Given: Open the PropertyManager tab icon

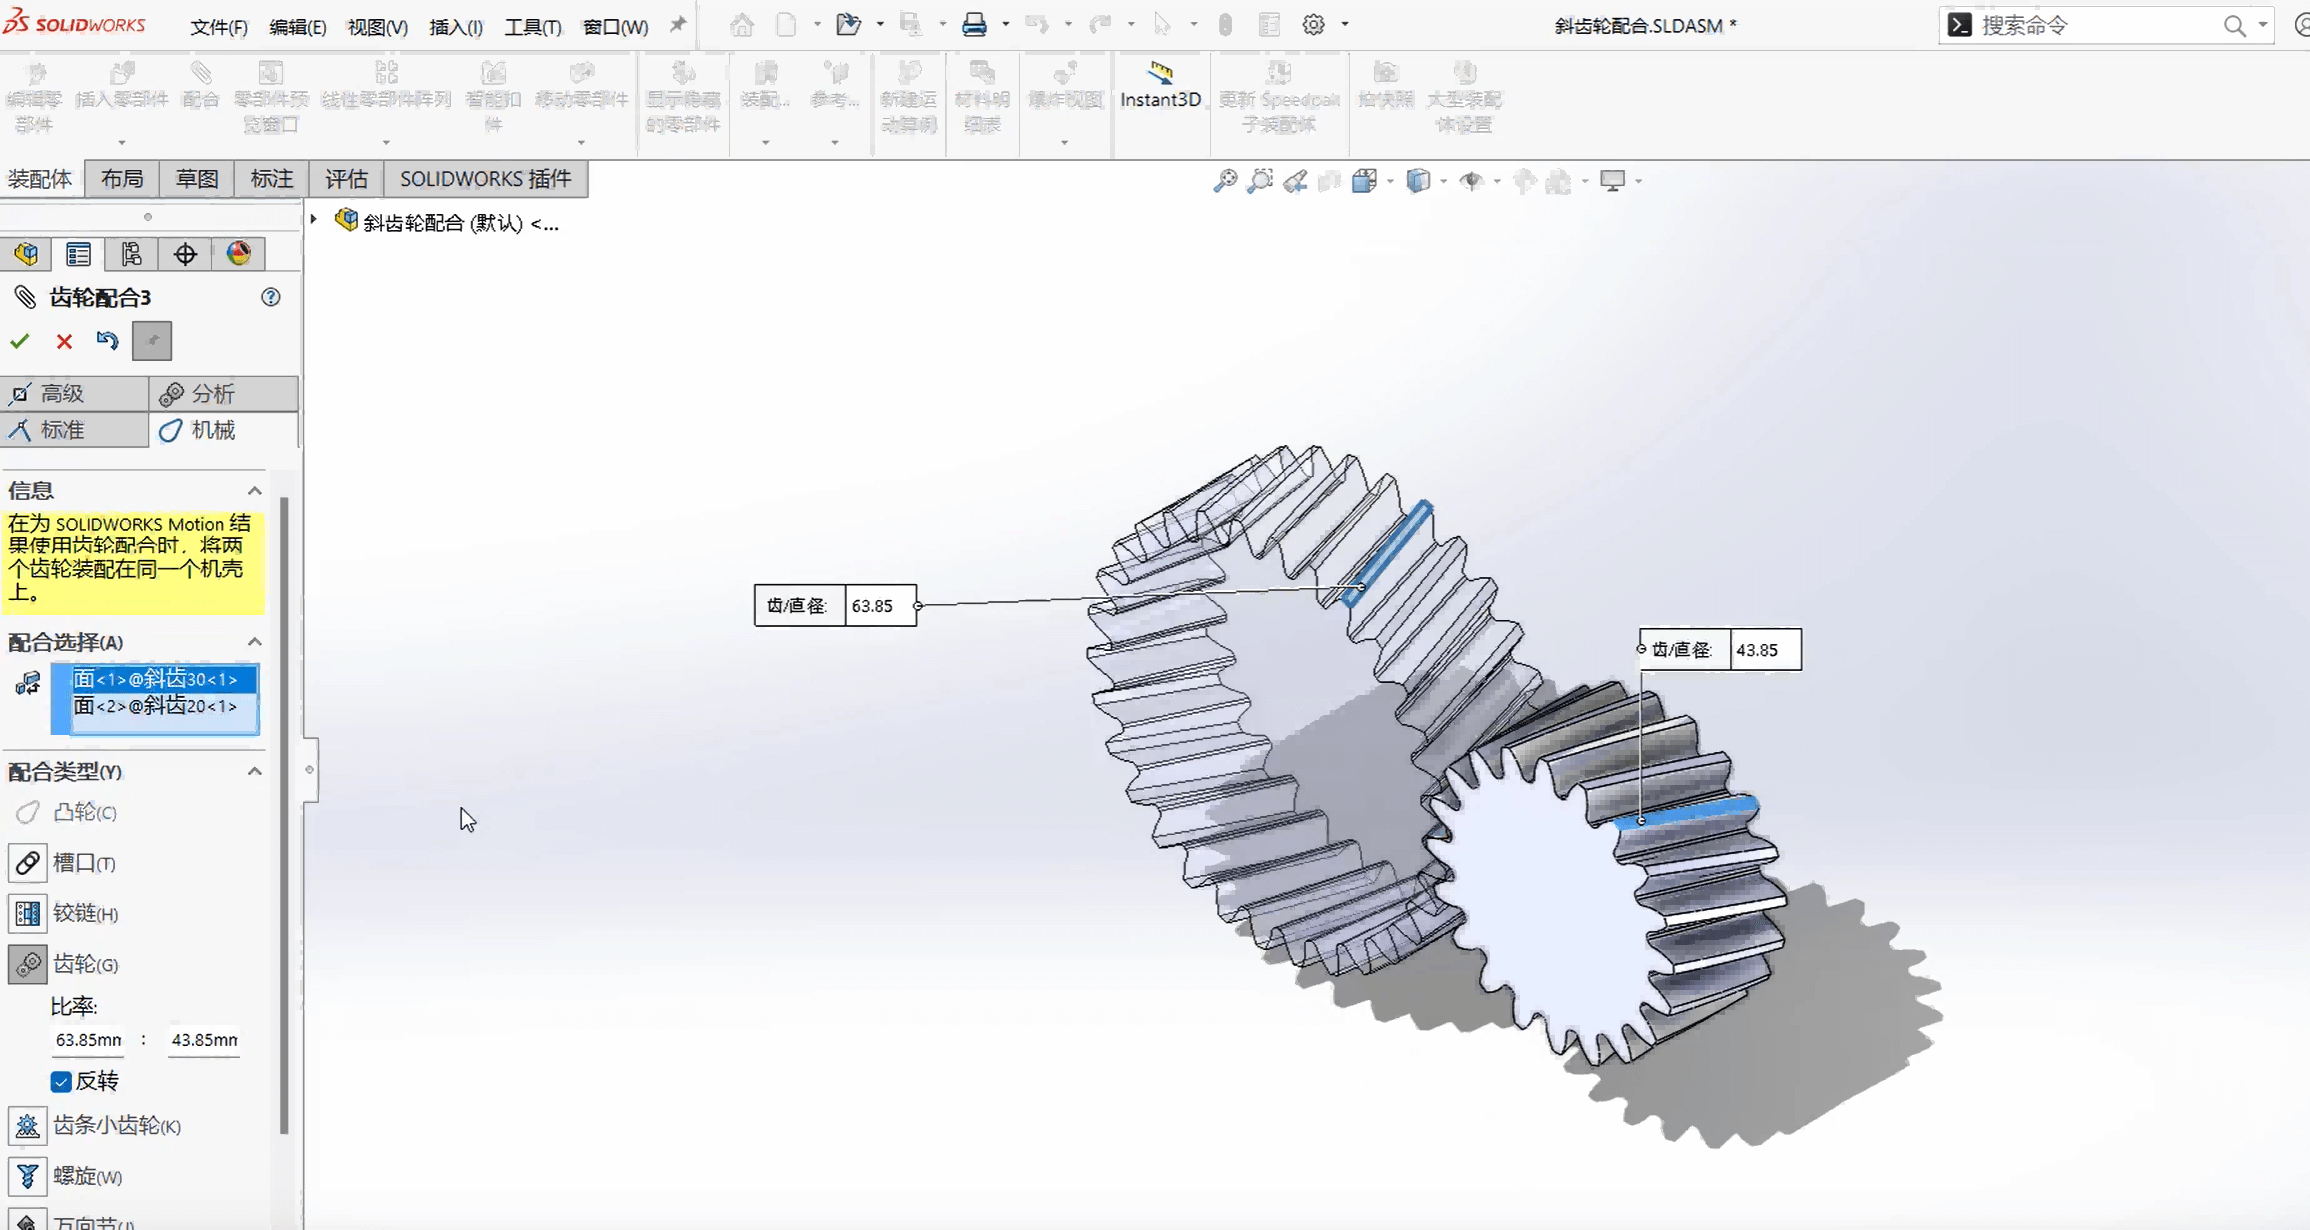Looking at the screenshot, I should point(78,254).
